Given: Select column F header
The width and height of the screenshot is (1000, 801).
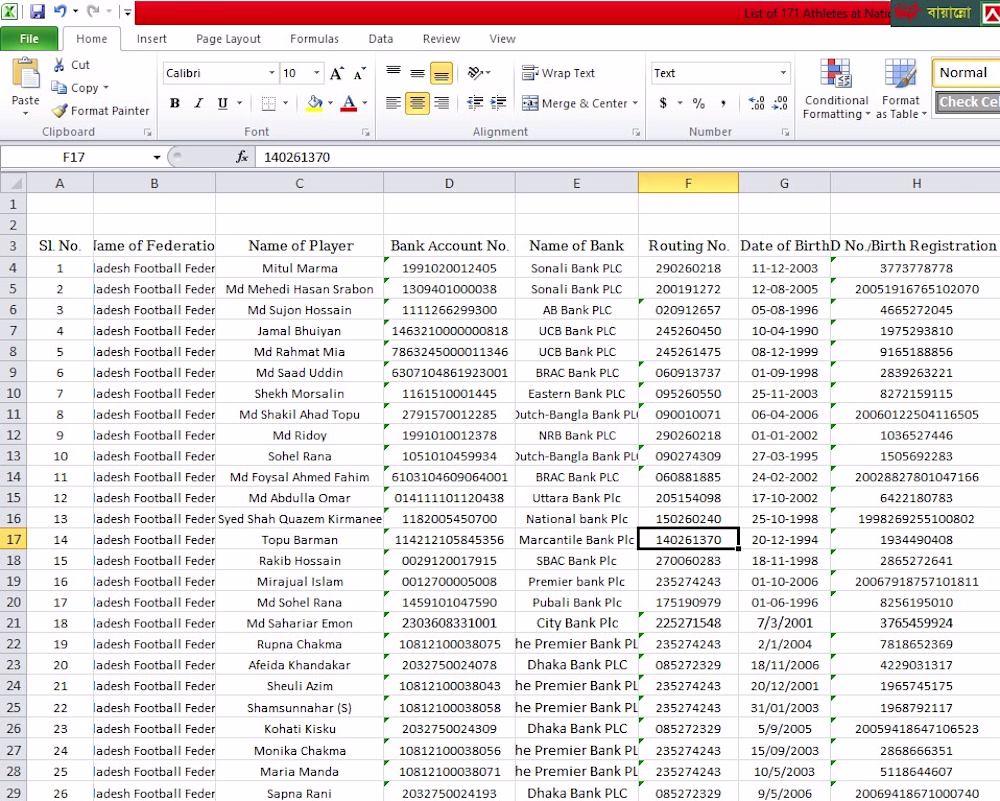Looking at the screenshot, I should point(688,183).
